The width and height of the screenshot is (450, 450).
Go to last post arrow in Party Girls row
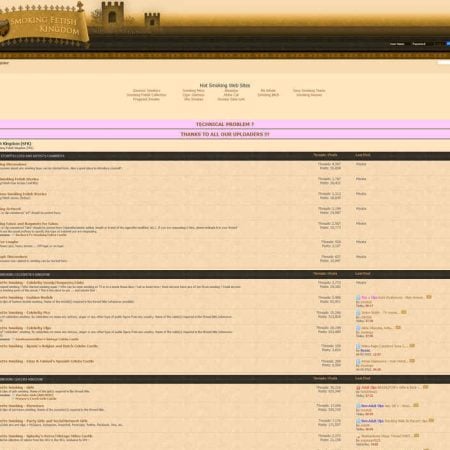[x=431, y=421]
